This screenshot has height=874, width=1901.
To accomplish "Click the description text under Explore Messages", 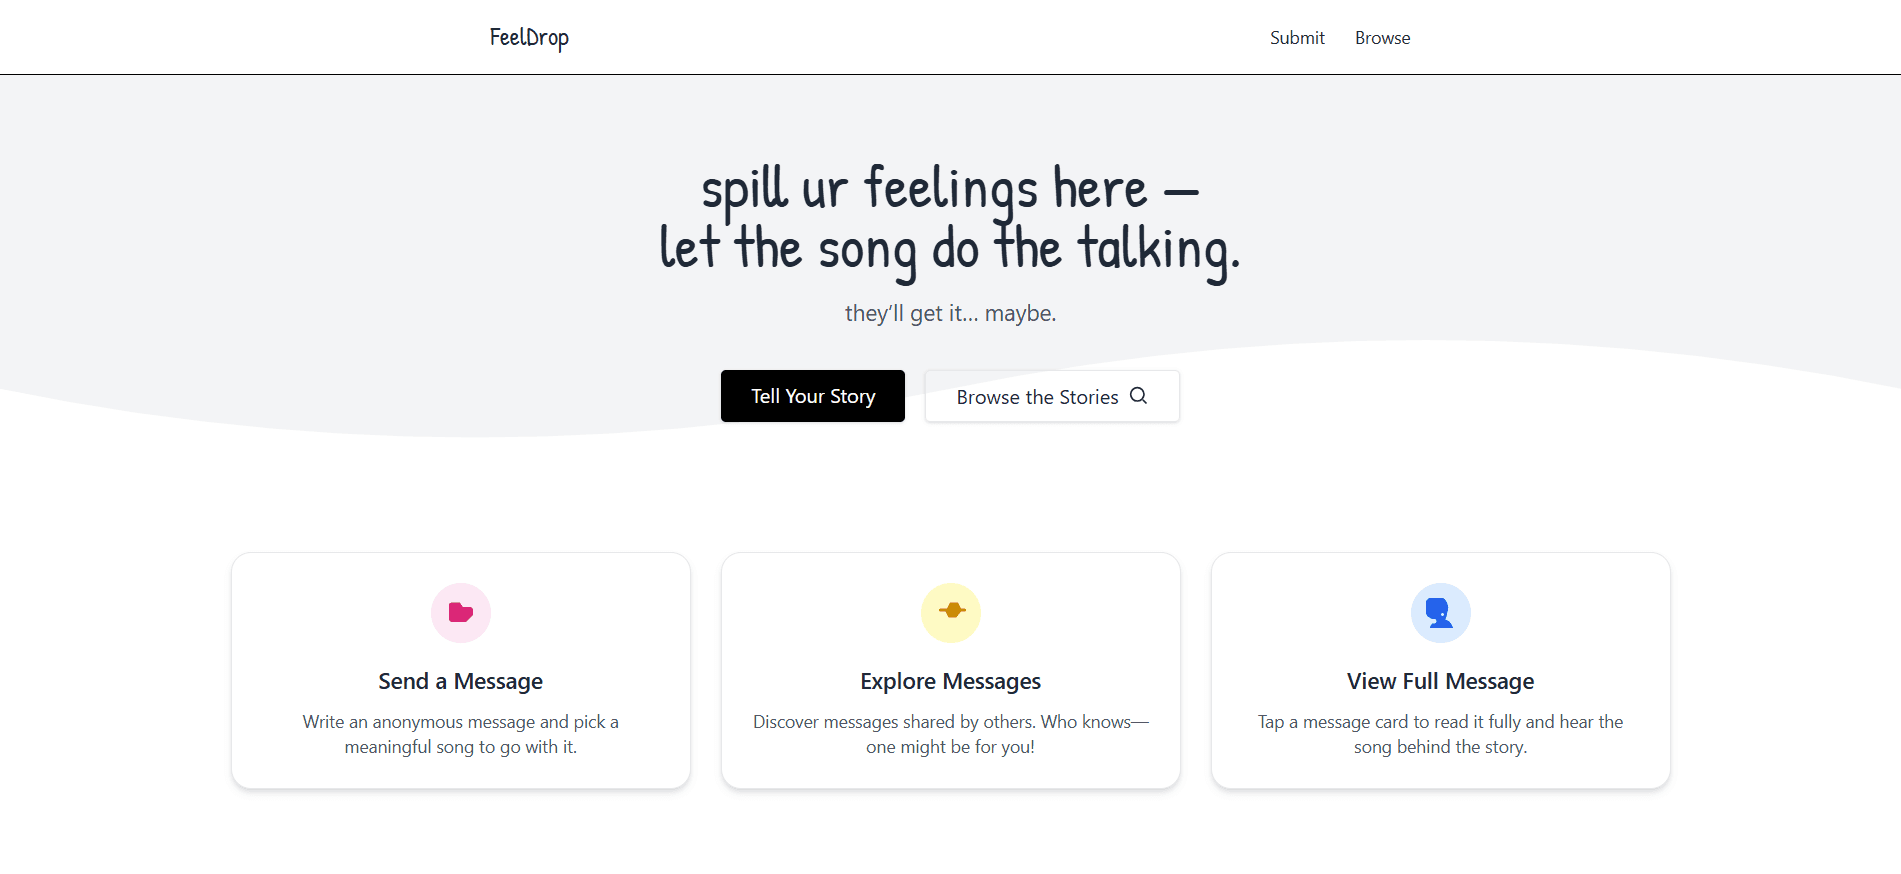I will click(950, 733).
